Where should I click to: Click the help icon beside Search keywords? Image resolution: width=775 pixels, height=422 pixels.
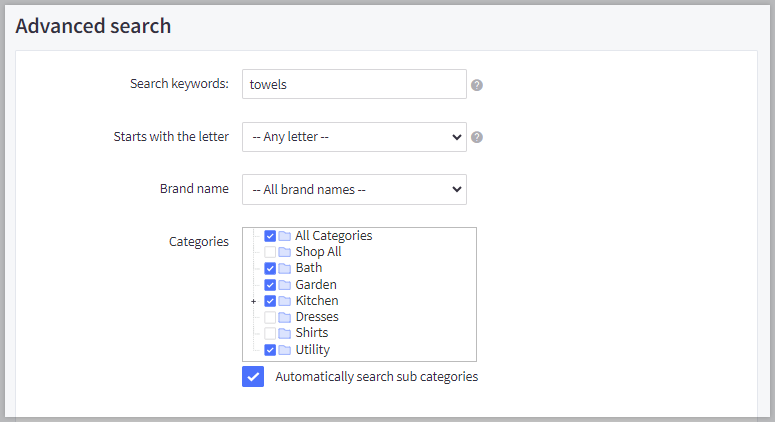(476, 85)
